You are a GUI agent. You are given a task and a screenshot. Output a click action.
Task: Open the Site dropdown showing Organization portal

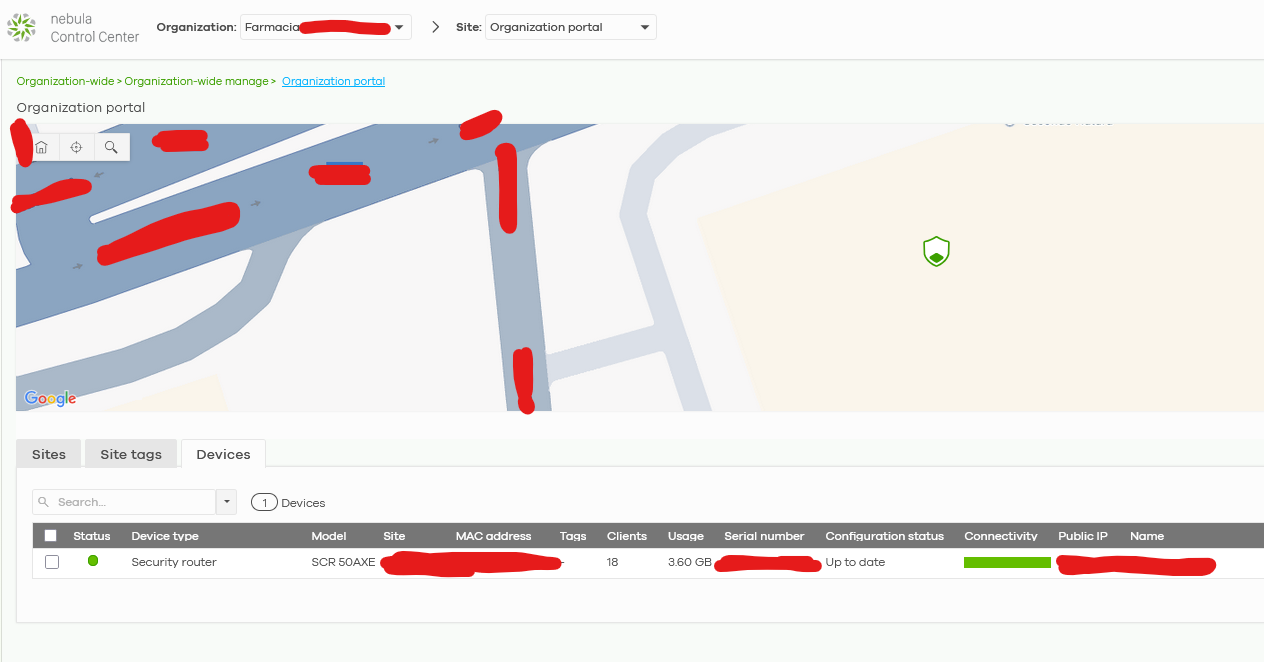[571, 27]
